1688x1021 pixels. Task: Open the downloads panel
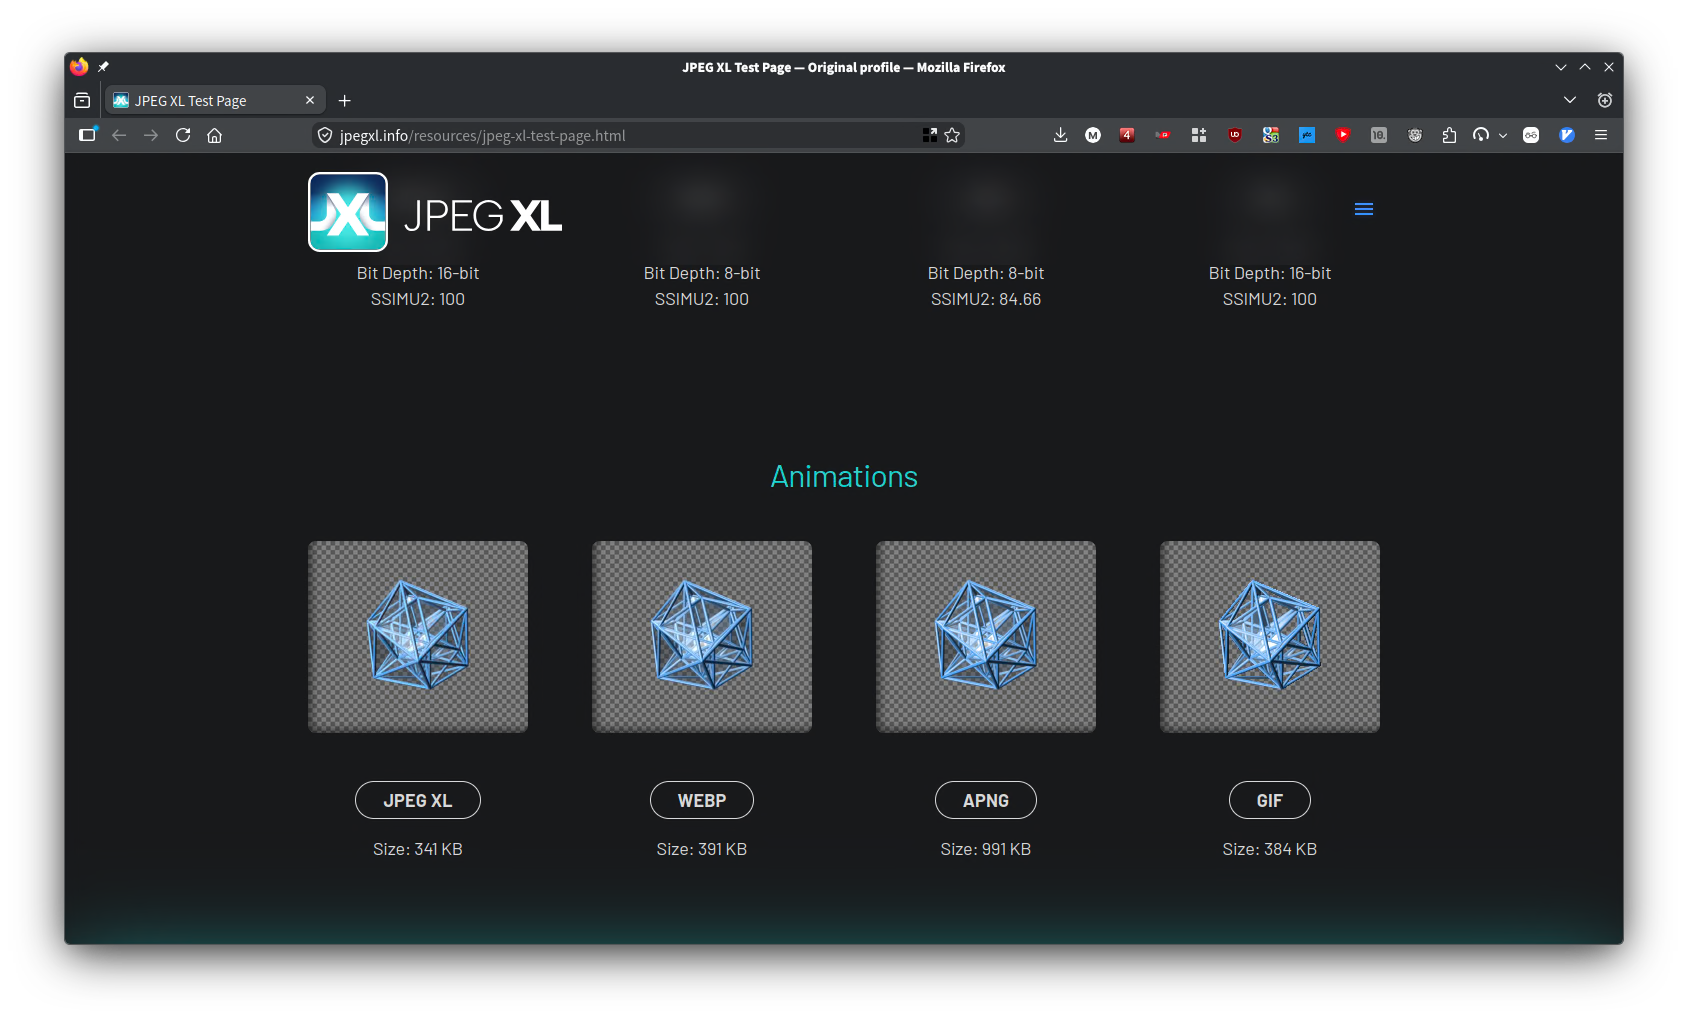pos(1060,135)
